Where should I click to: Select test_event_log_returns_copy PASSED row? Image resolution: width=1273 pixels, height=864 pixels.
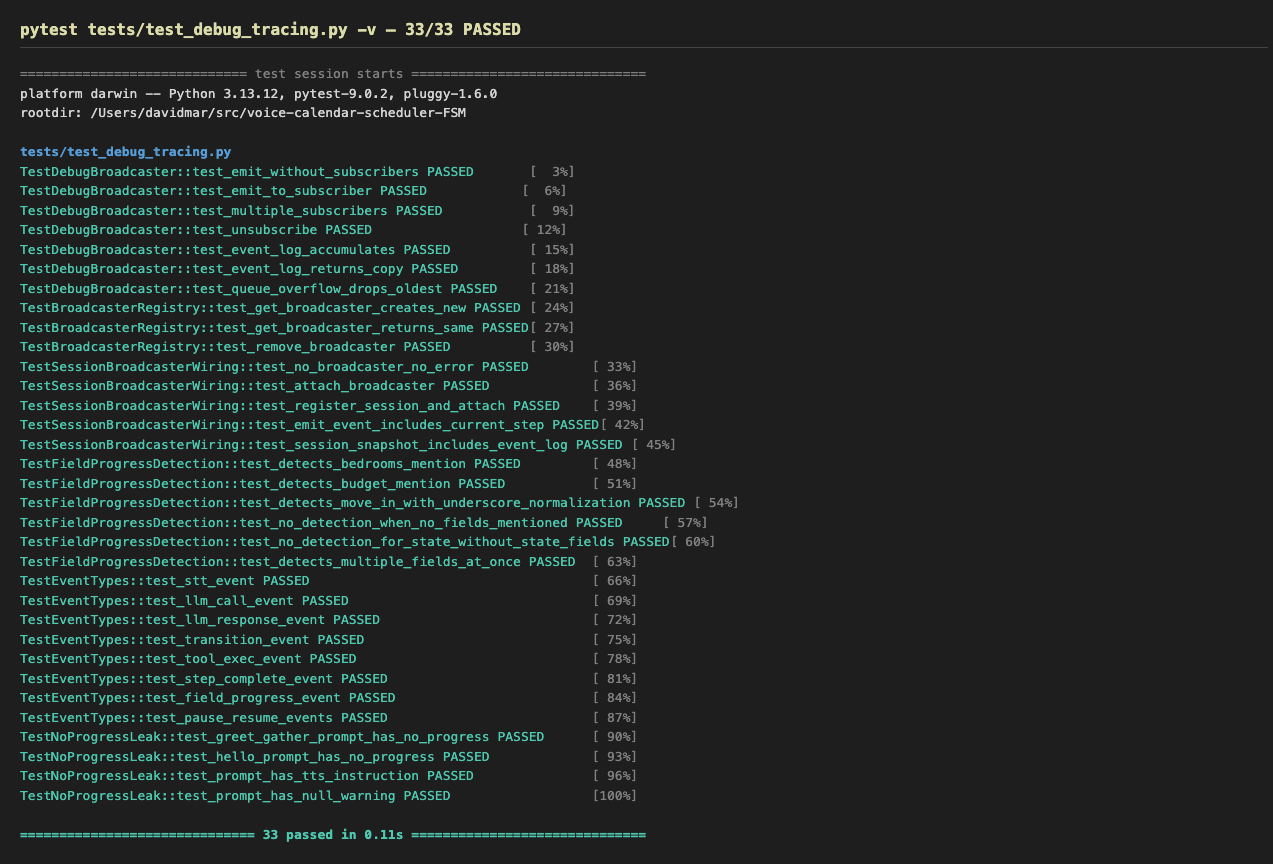[x=297, y=269]
